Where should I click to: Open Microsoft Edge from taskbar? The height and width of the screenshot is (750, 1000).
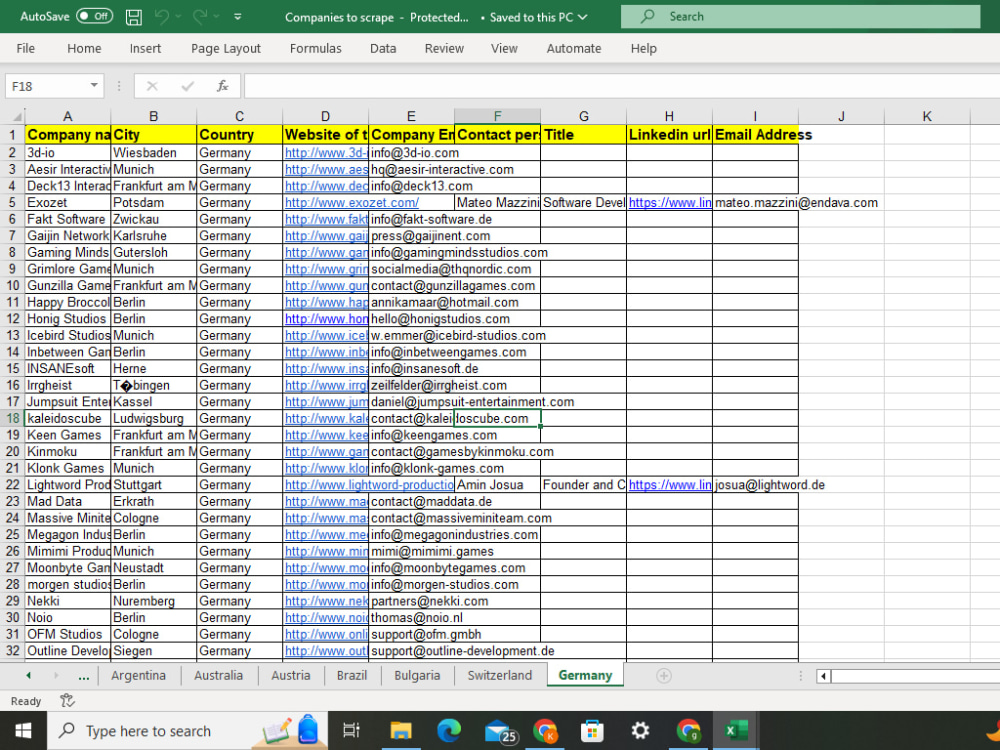[x=449, y=731]
